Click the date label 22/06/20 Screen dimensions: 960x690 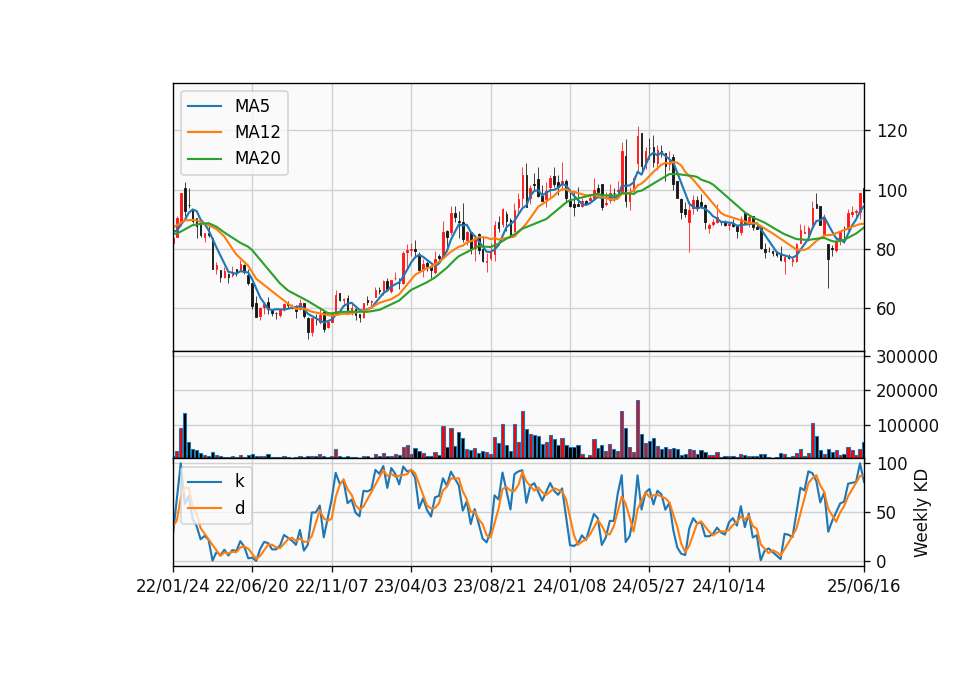click(252, 587)
